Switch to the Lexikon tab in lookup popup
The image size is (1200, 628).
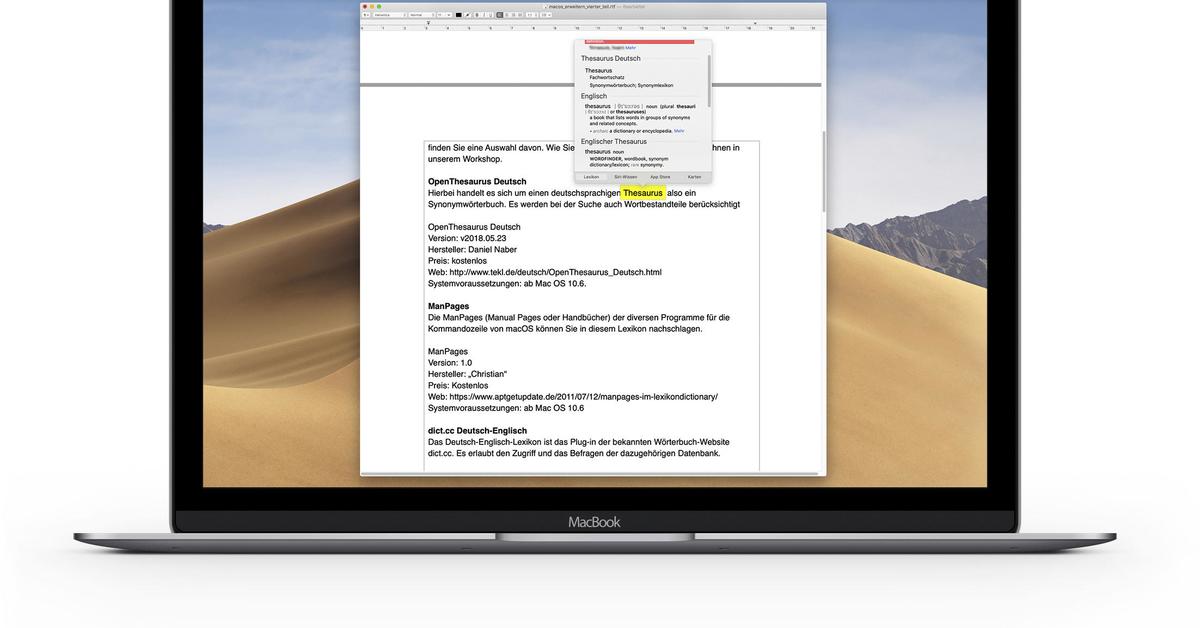click(x=591, y=177)
